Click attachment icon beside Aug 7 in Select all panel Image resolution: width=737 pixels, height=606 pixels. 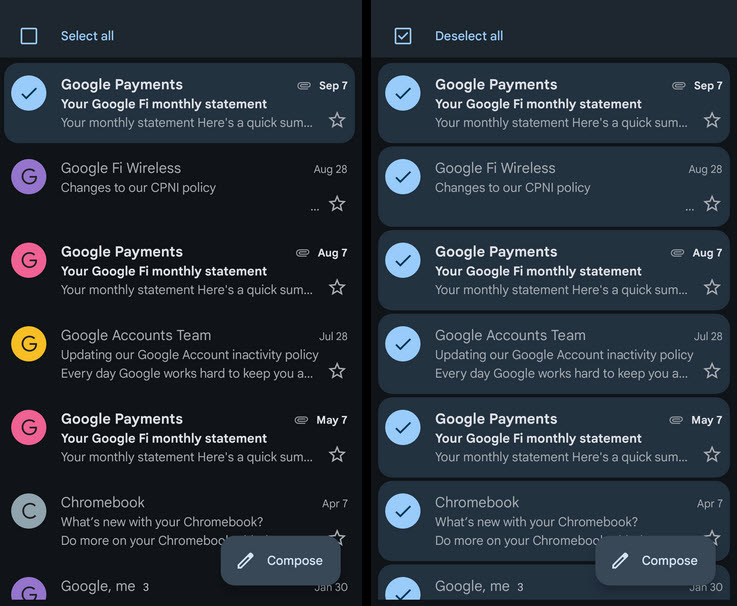pyautogui.click(x=302, y=253)
